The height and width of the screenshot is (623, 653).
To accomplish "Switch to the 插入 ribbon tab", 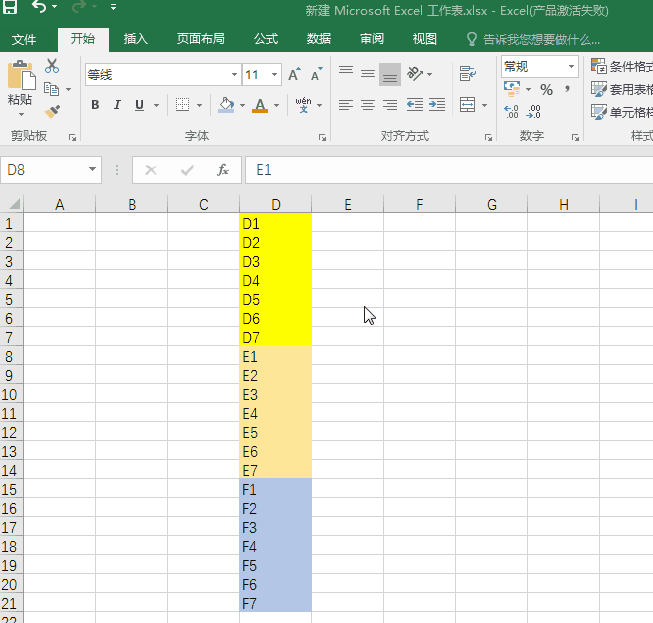I will [135, 39].
